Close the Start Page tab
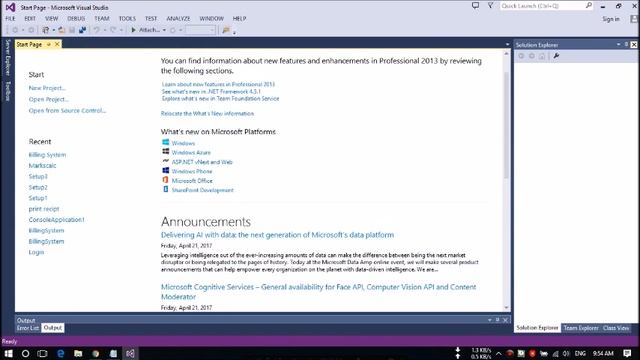640x360 pixels. [57, 44]
